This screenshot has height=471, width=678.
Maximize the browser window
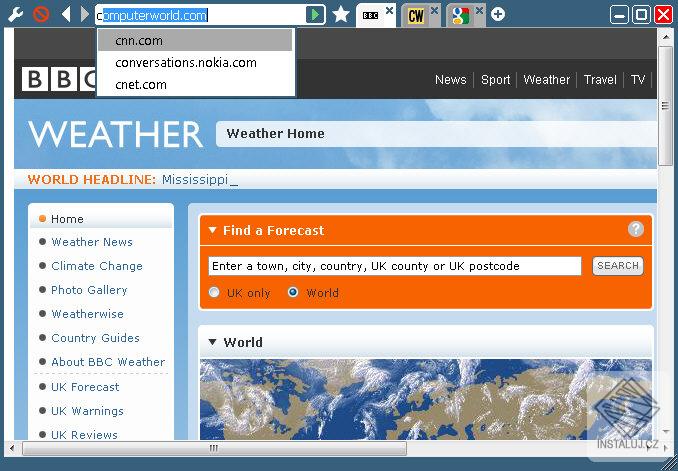pos(641,15)
